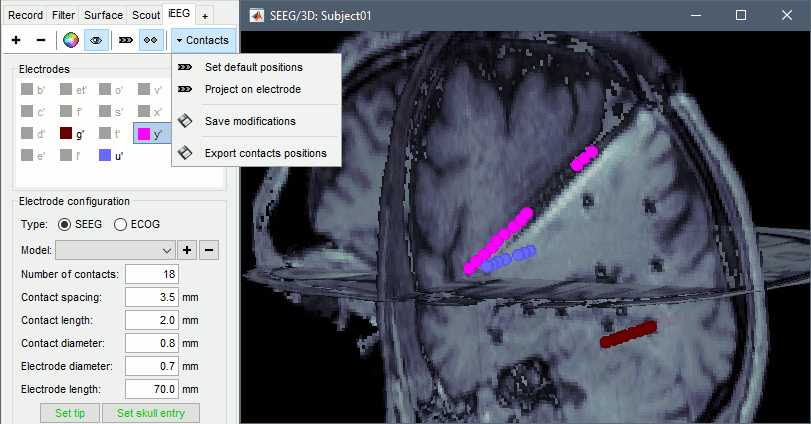811x424 pixels.
Task: Click the minus button beside Model dropdown
Action: (209, 249)
